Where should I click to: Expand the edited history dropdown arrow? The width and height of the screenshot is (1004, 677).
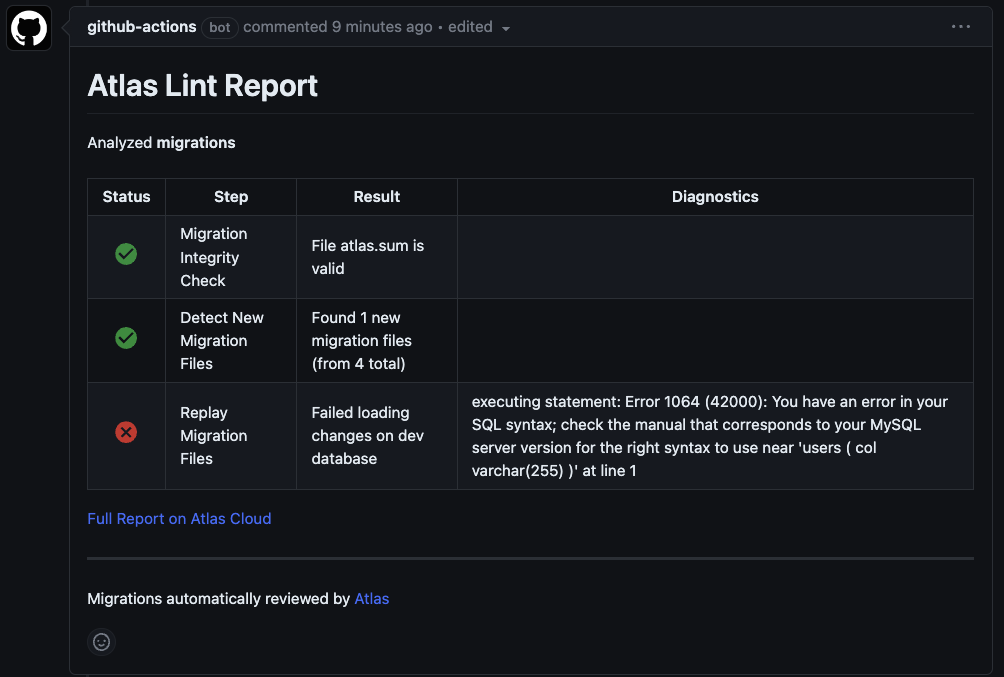coord(506,28)
